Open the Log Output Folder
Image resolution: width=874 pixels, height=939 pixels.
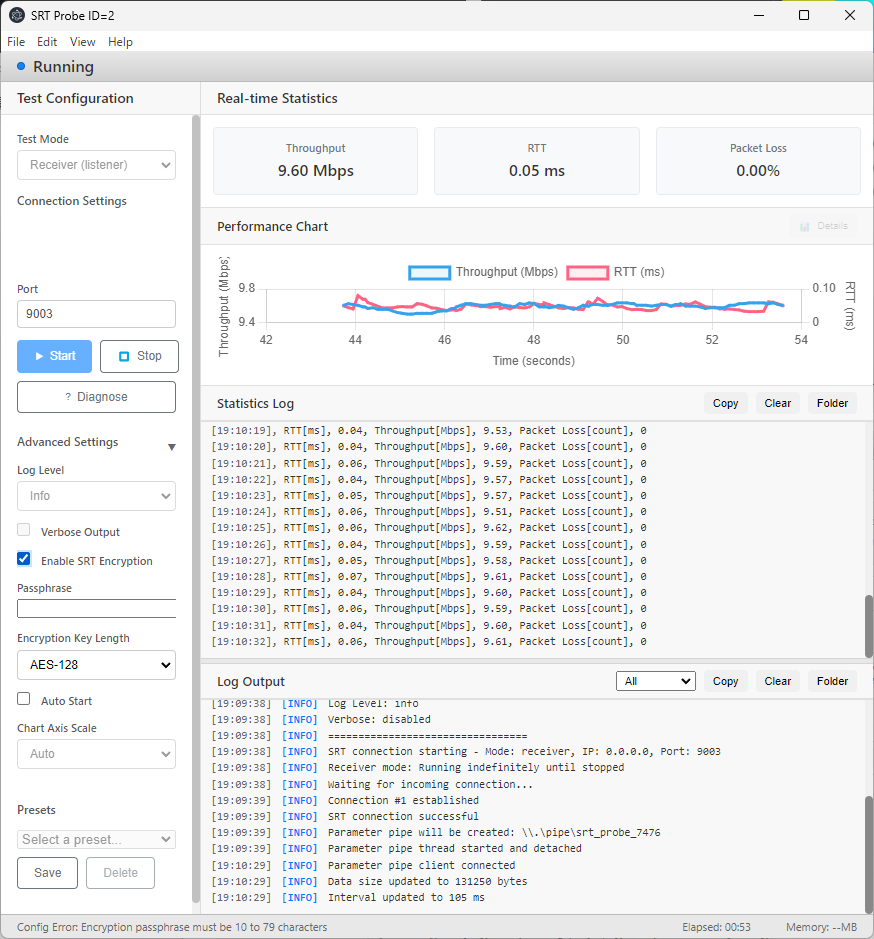point(832,681)
